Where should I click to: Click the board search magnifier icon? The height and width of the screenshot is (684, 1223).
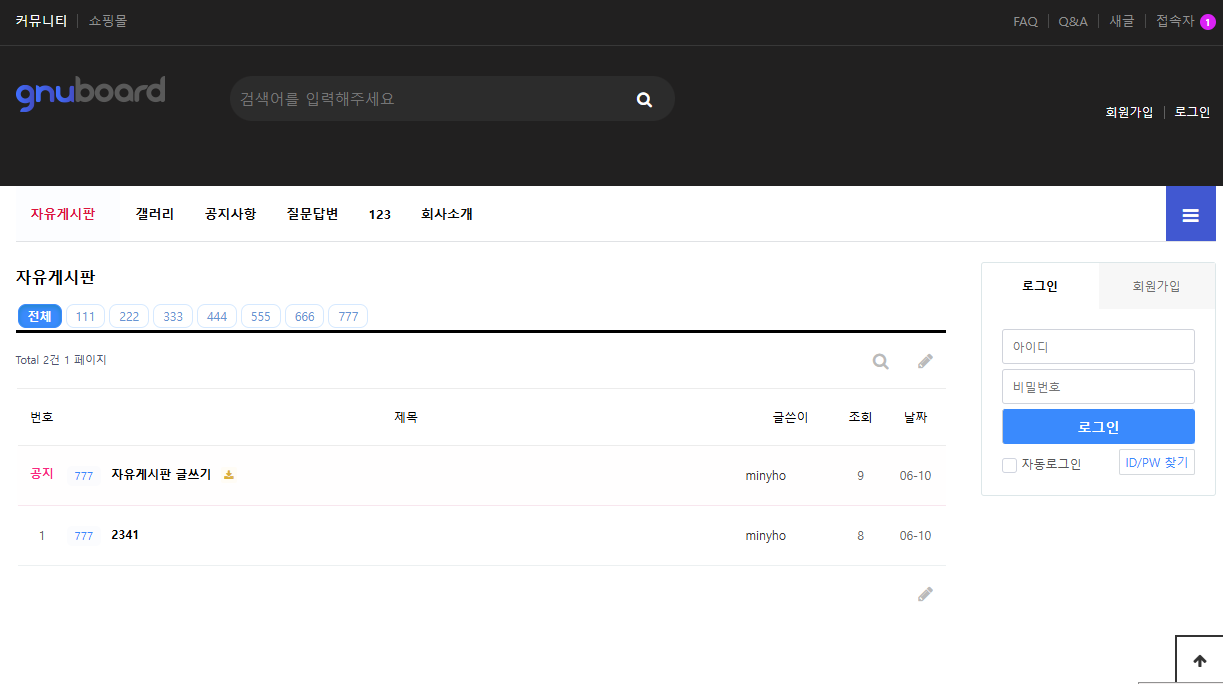pyautogui.click(x=880, y=361)
